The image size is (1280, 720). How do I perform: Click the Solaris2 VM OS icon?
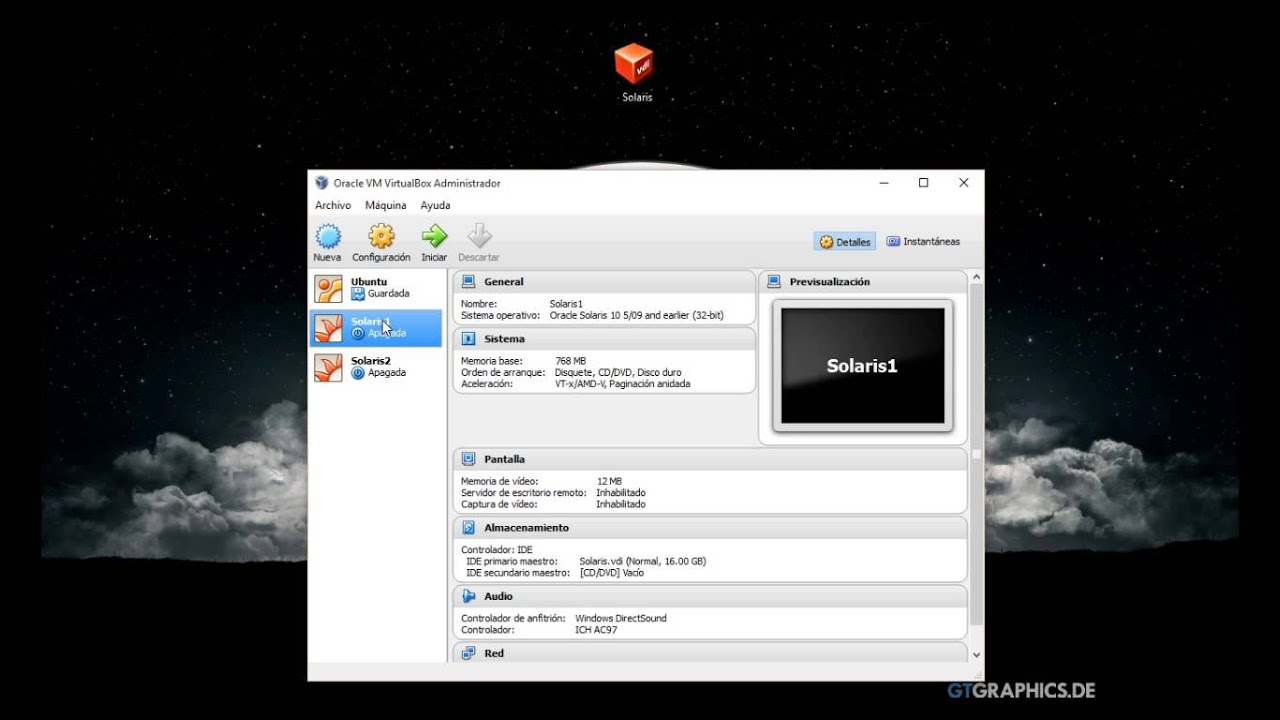click(x=328, y=367)
